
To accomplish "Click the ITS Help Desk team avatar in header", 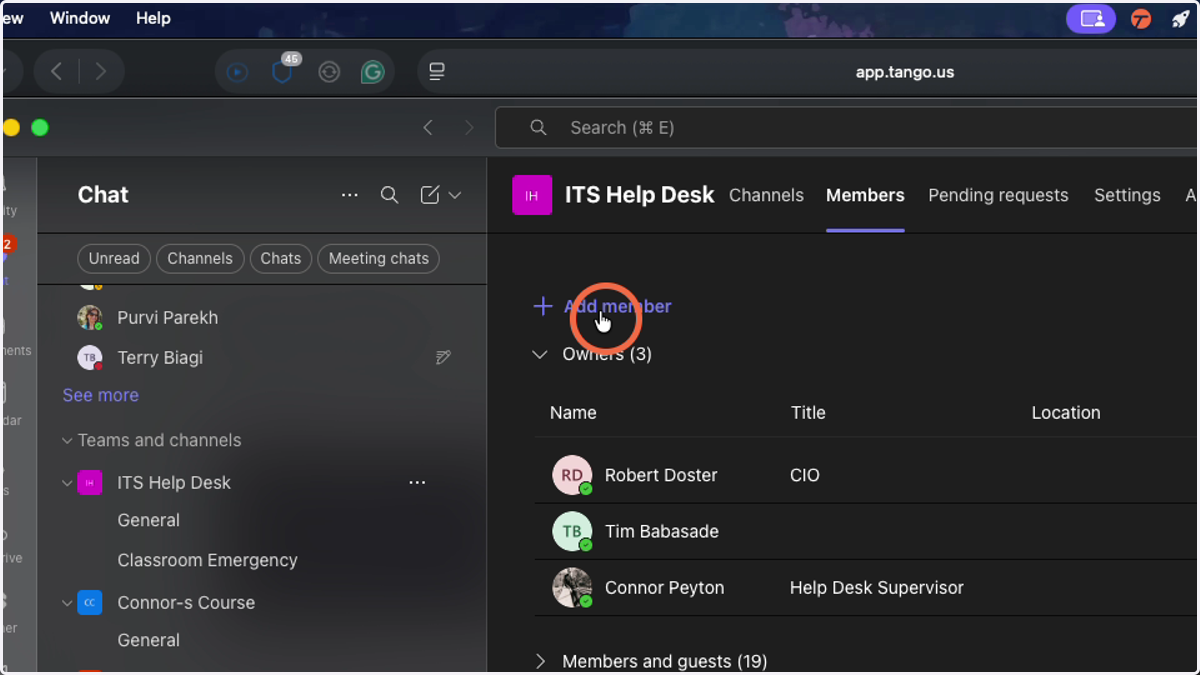I will pos(532,195).
